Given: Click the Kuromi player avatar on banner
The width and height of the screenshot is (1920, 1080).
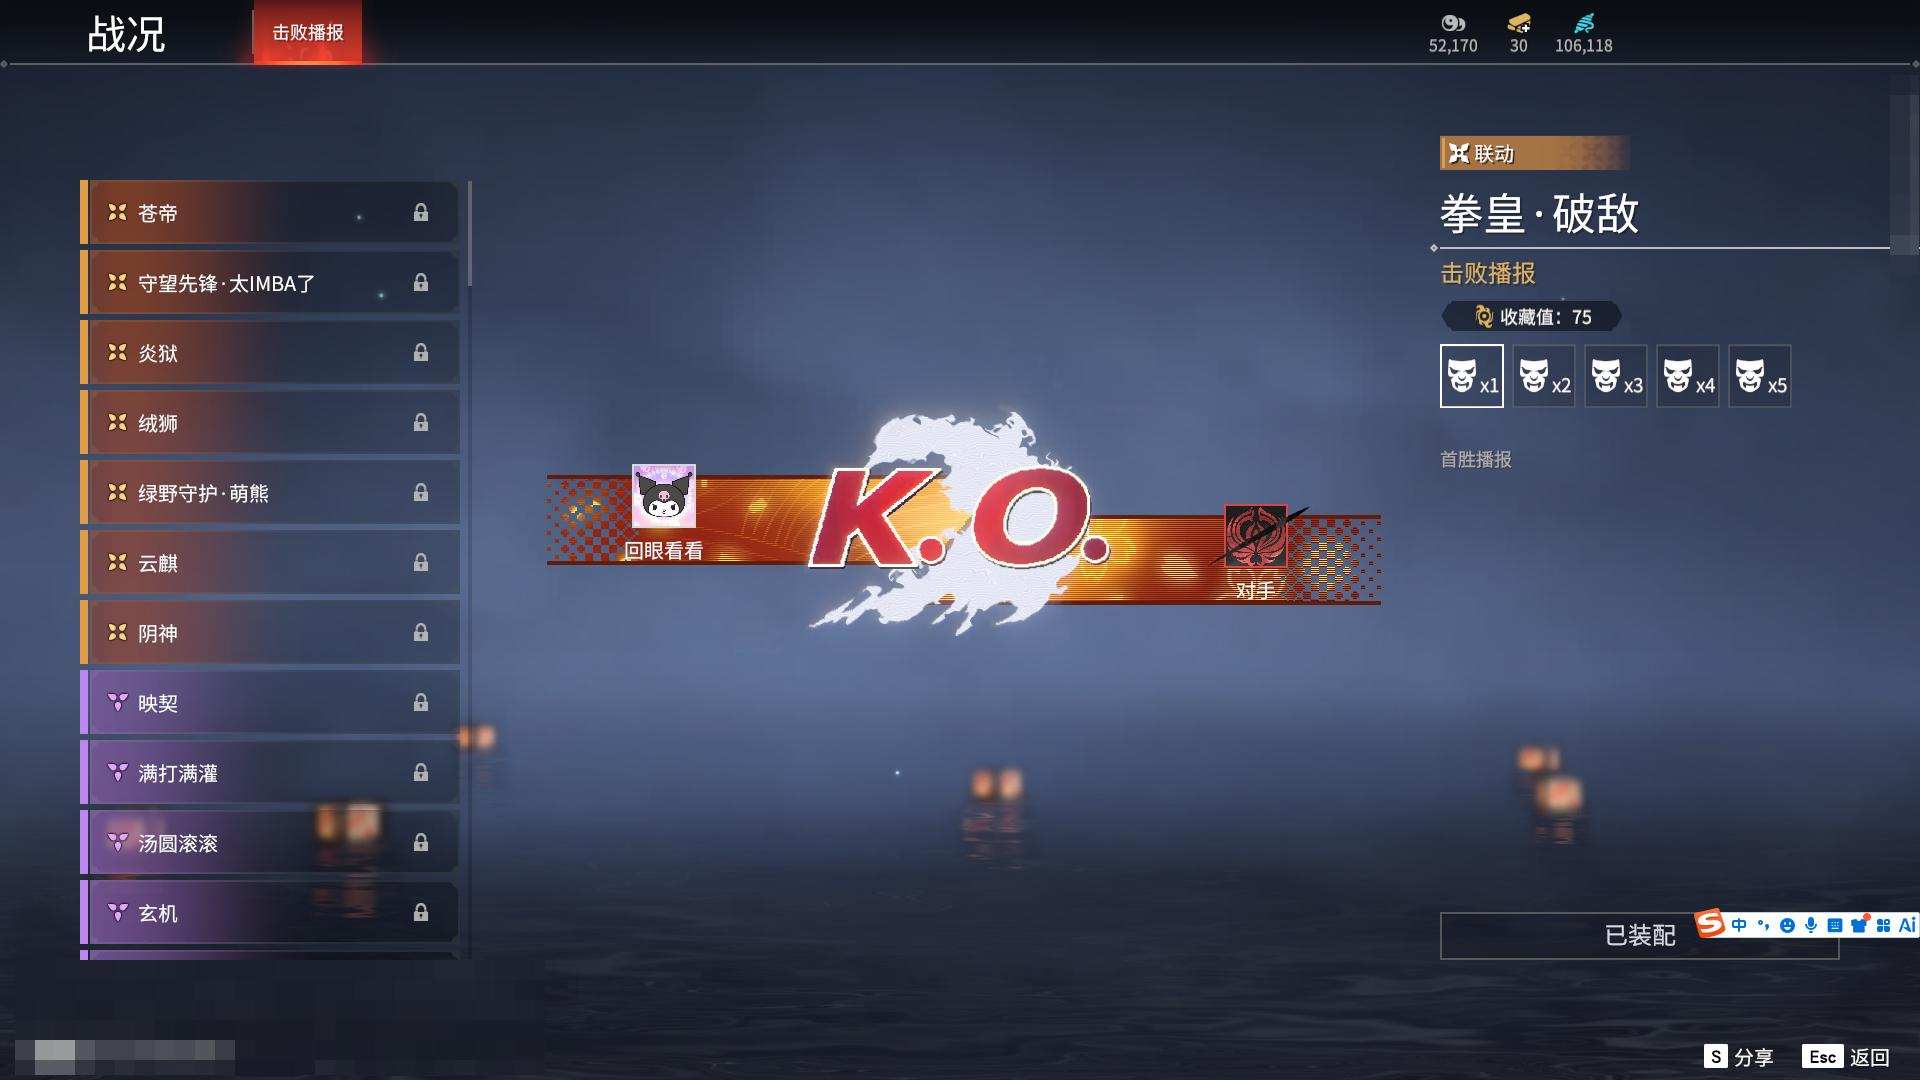Looking at the screenshot, I should tap(663, 496).
